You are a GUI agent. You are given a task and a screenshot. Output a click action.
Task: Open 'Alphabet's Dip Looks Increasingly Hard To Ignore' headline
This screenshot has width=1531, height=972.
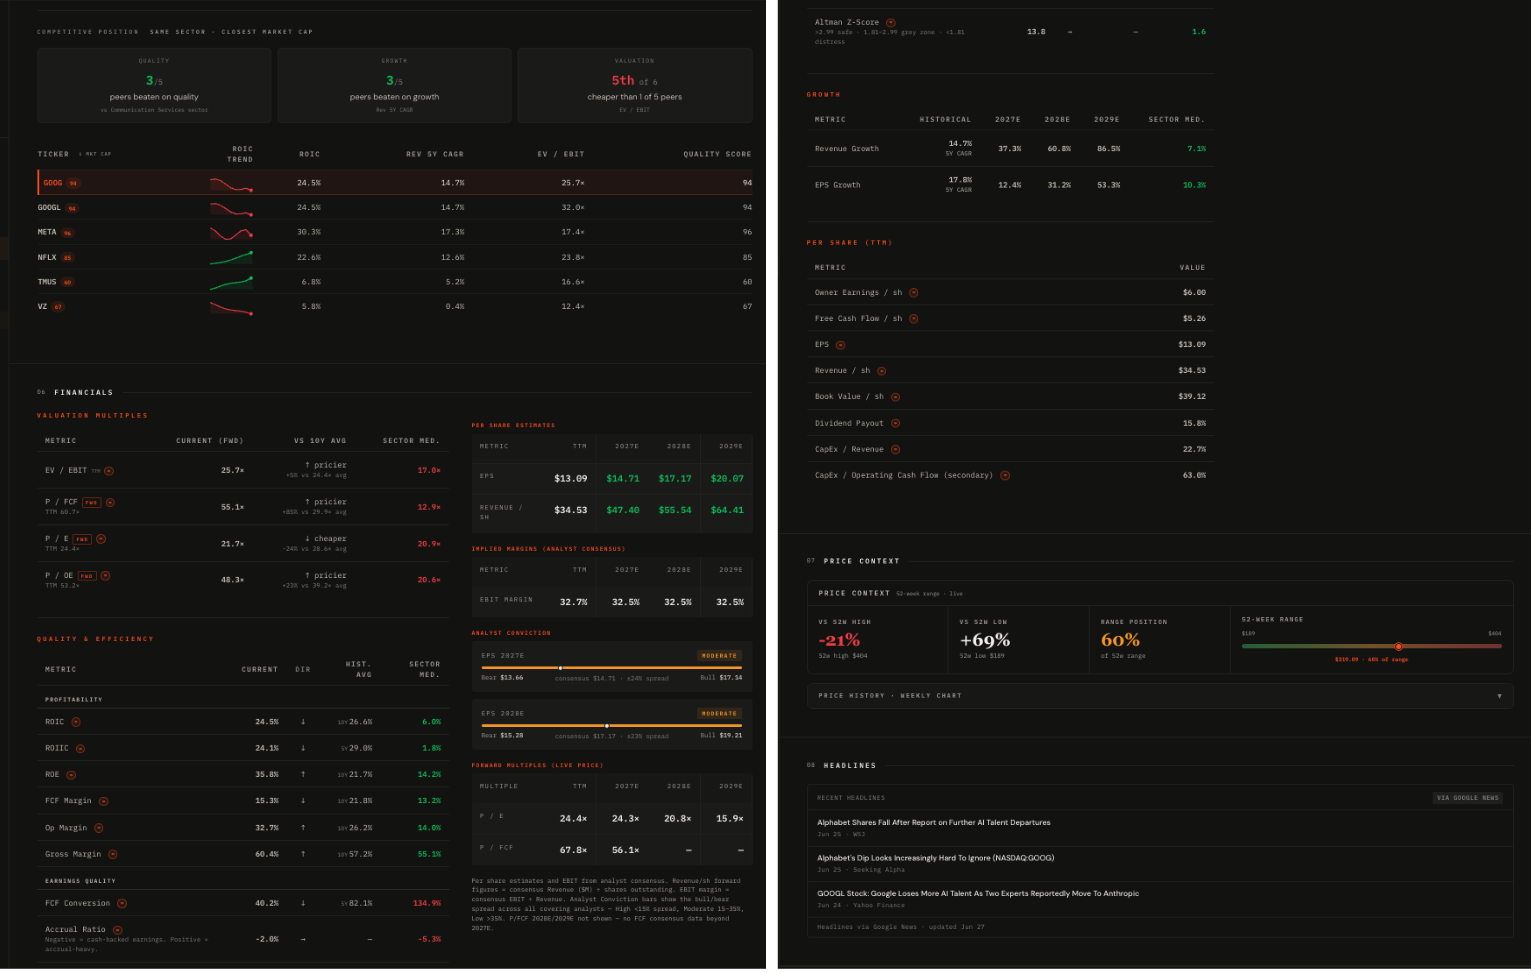point(935,858)
